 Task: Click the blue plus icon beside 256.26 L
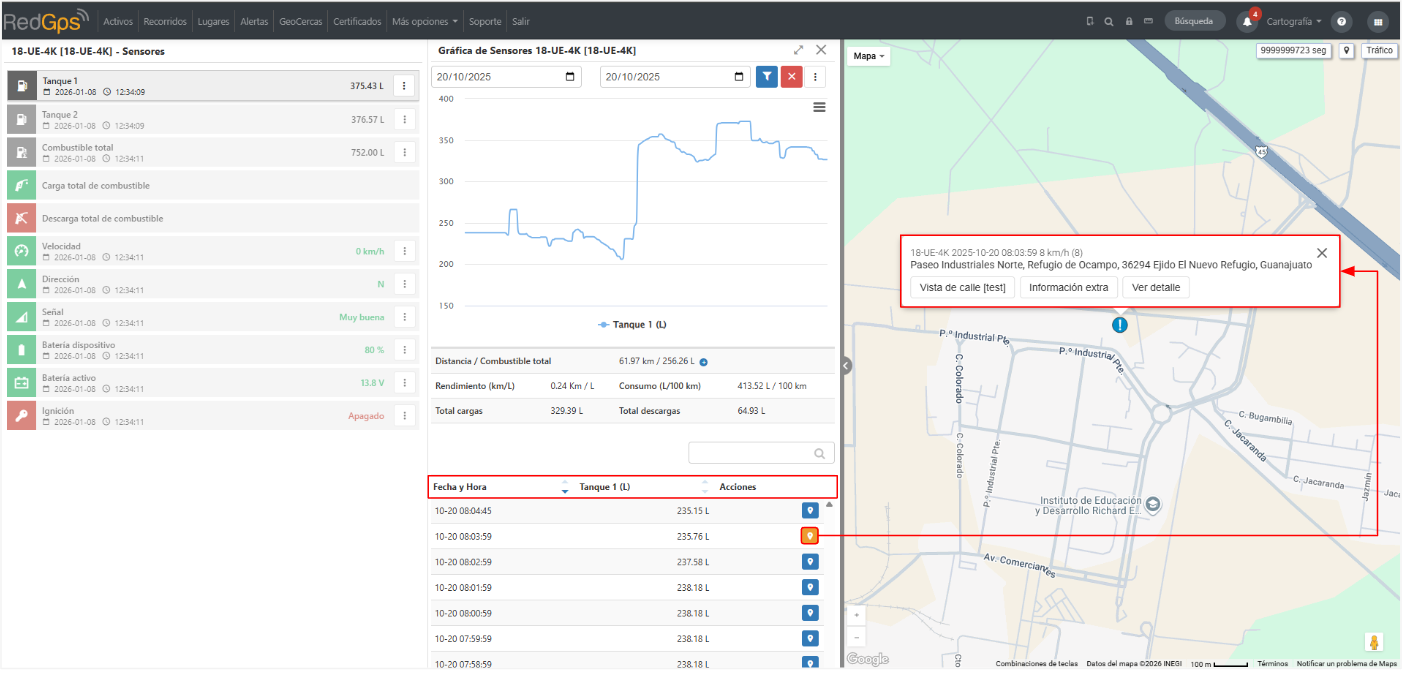click(703, 362)
